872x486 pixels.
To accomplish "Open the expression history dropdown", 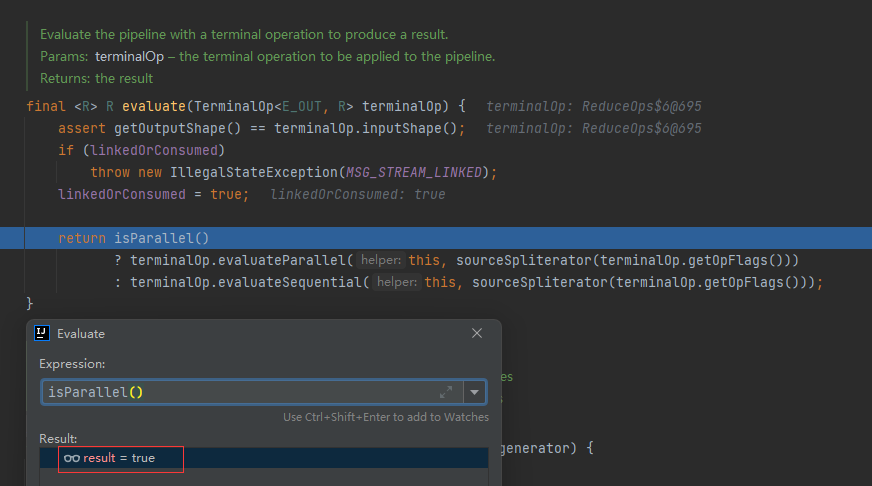I will click(x=475, y=392).
